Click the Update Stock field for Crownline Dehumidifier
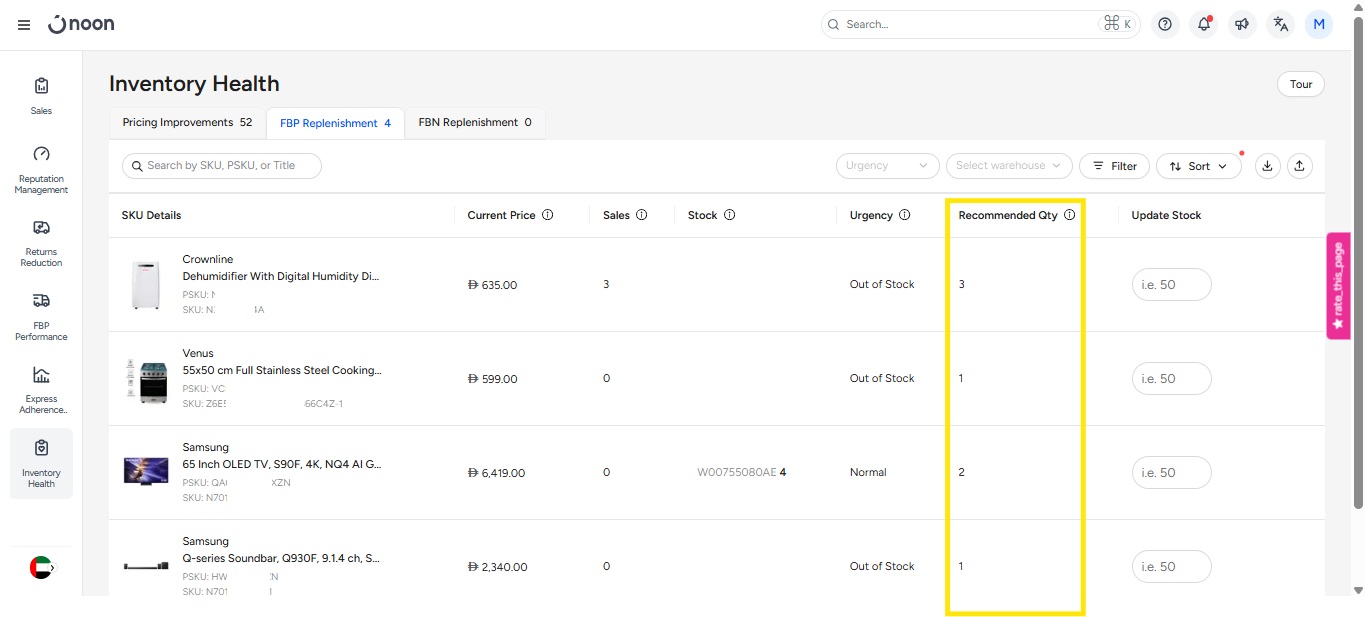Viewport: 1365px width, 617px height. [1171, 285]
